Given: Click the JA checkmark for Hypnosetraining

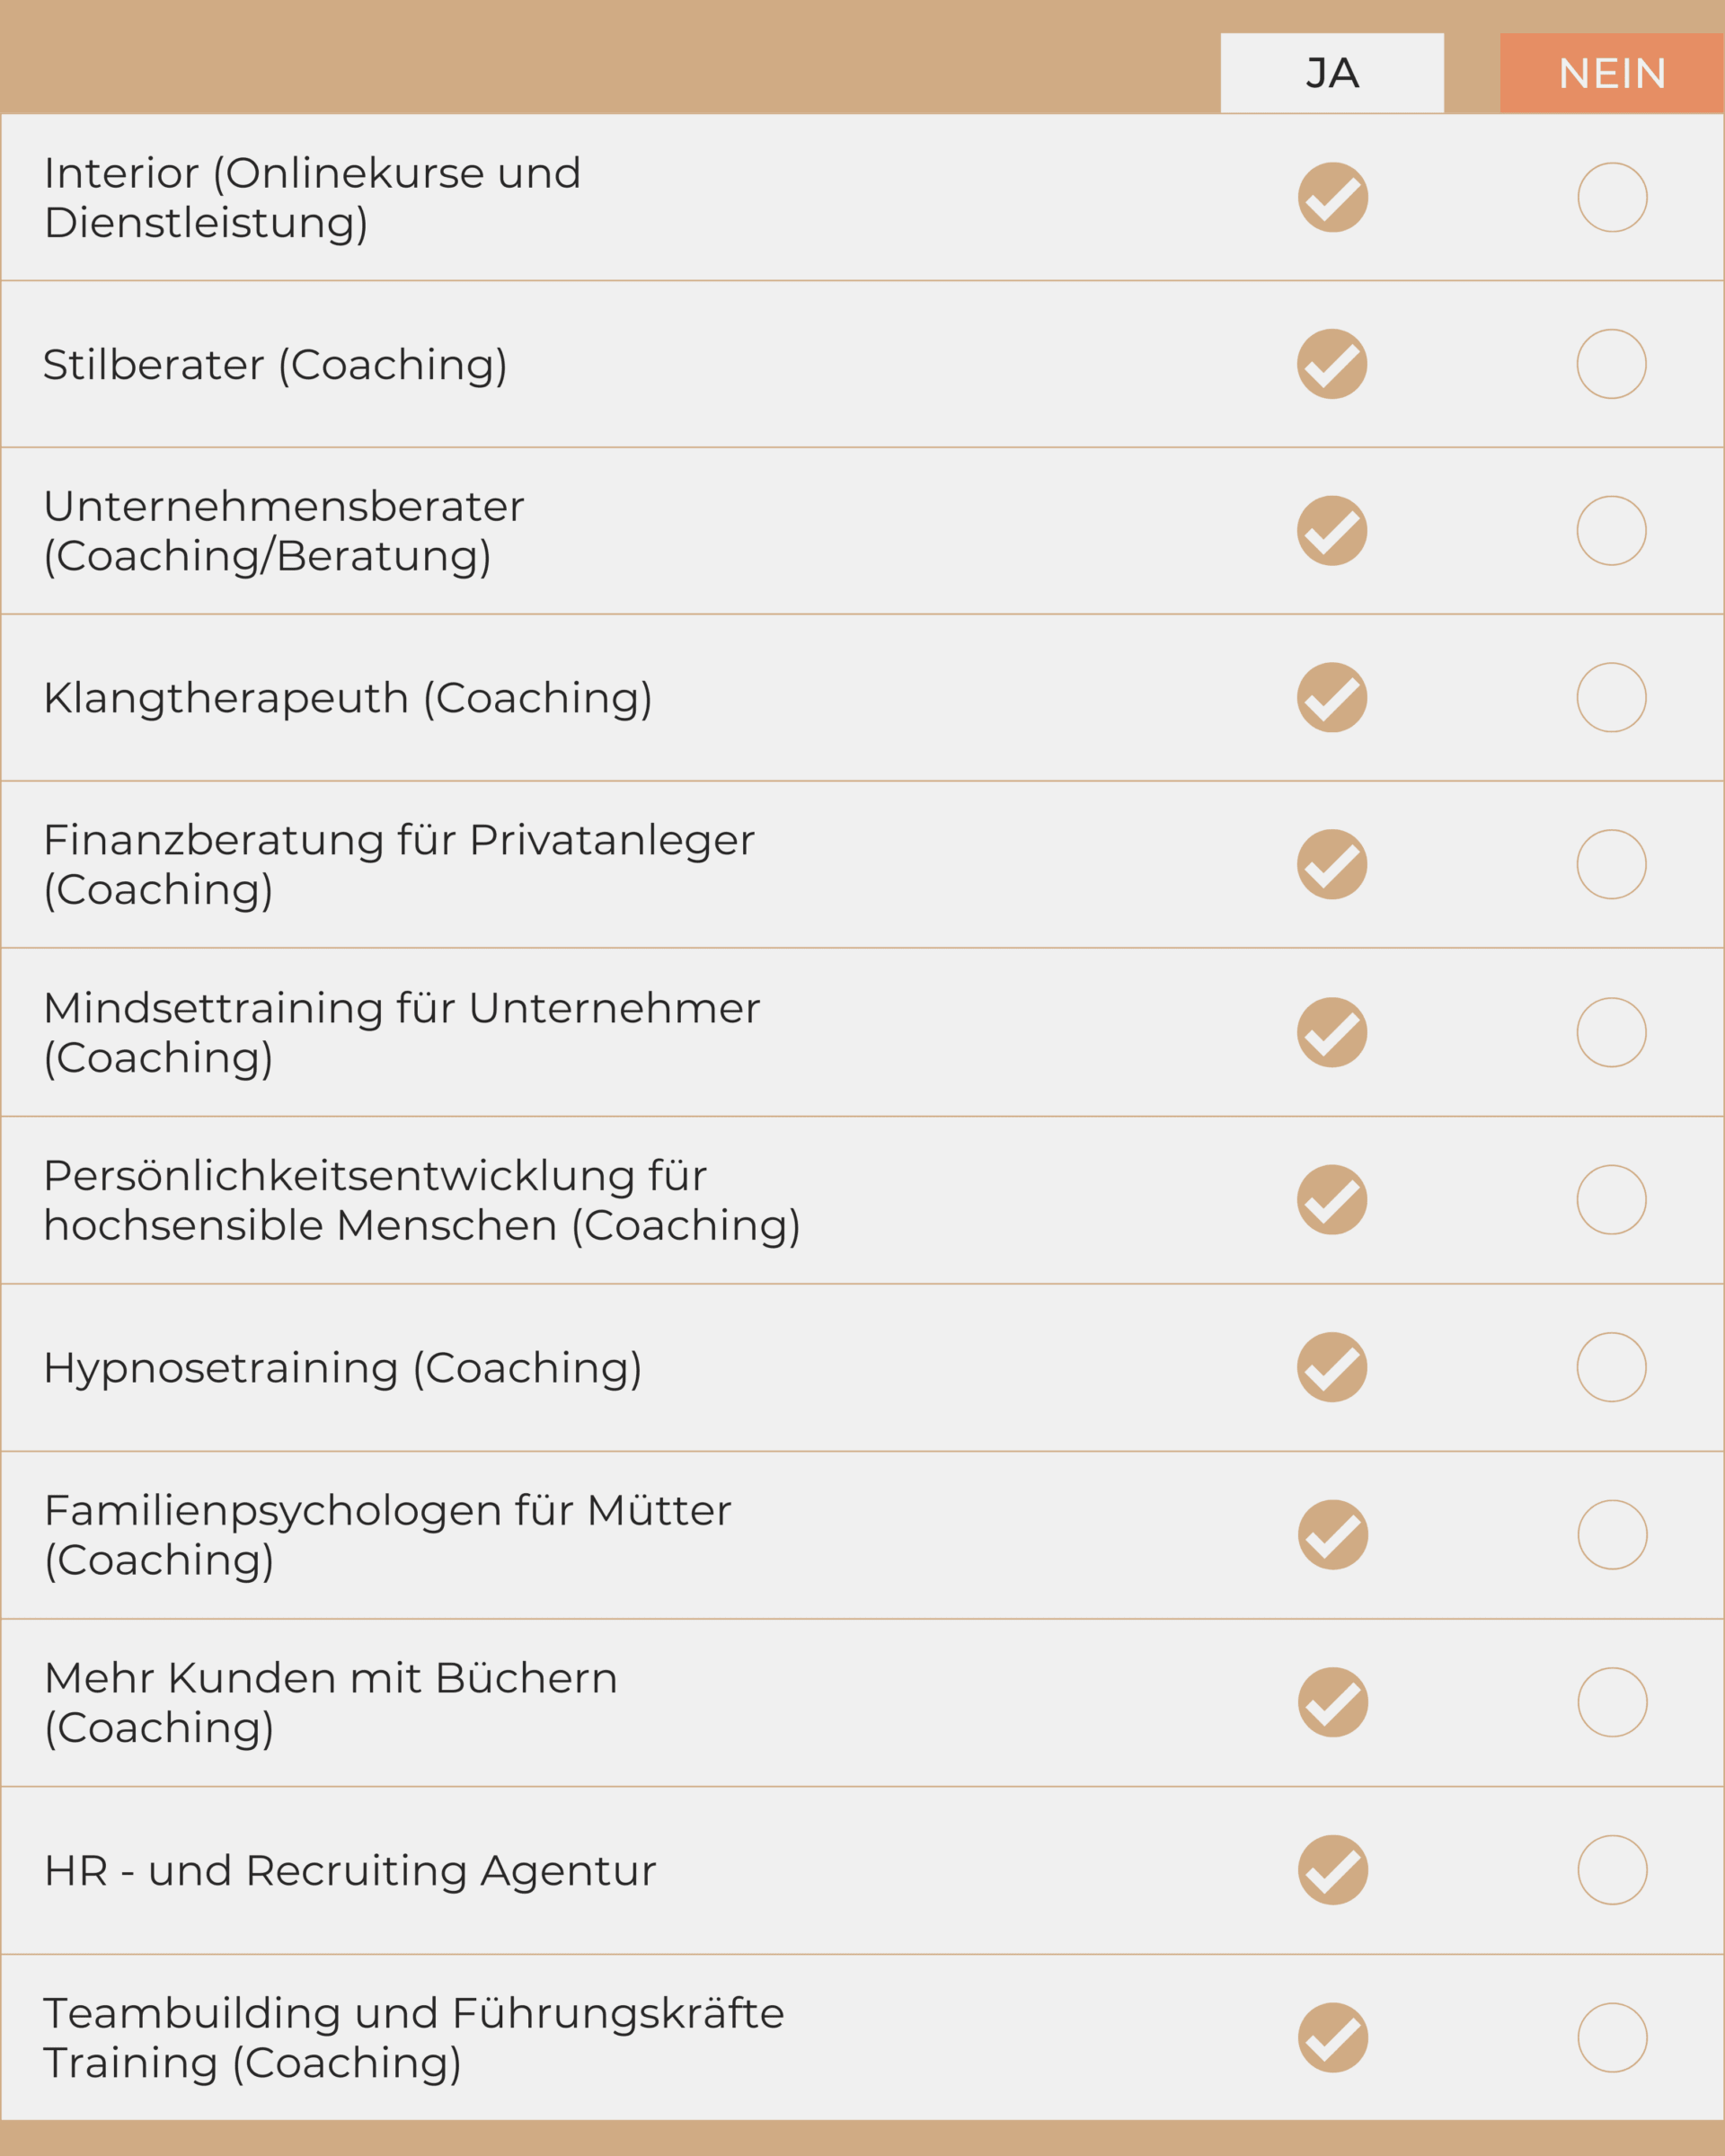Looking at the screenshot, I should pos(1331,1367).
